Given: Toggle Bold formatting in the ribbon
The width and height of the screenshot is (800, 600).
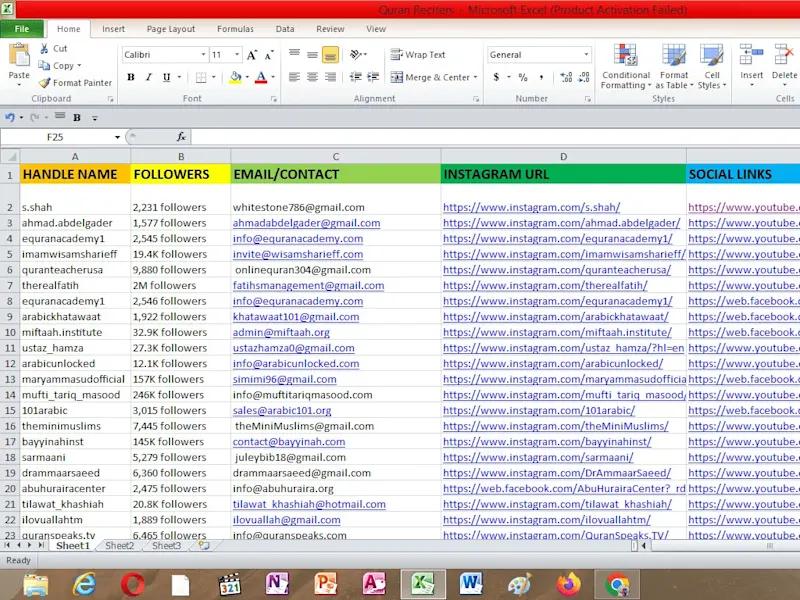Looking at the screenshot, I should coord(131,78).
